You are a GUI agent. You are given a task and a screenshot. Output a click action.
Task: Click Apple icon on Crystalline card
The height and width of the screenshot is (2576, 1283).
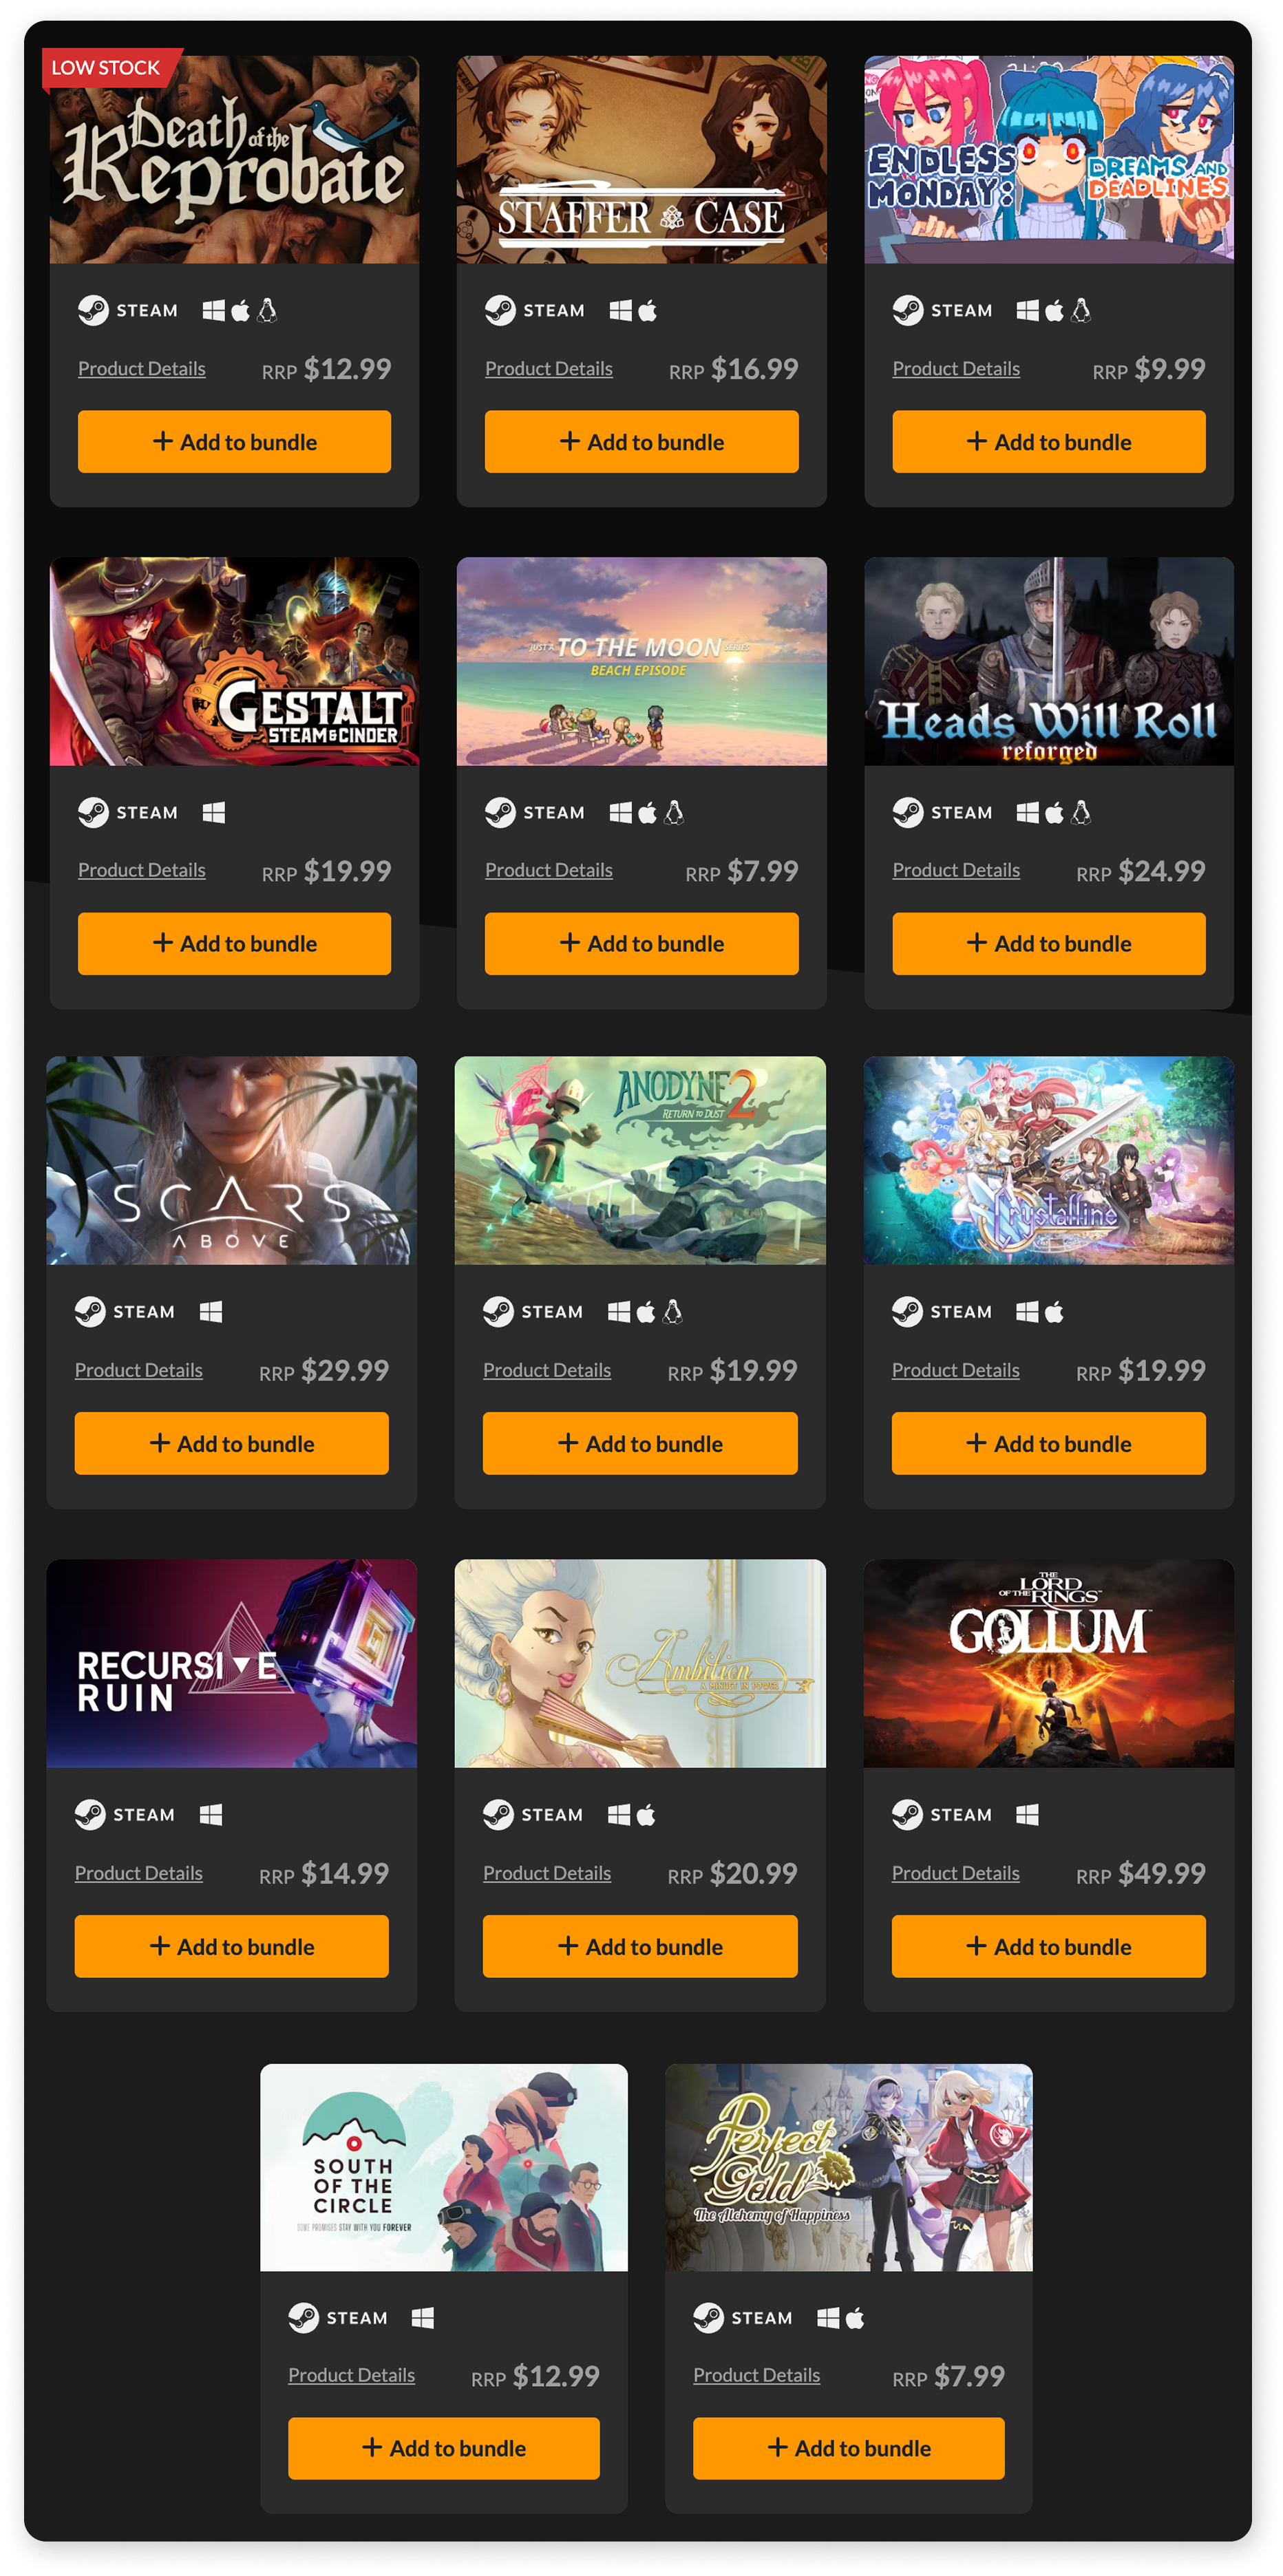[1054, 1312]
